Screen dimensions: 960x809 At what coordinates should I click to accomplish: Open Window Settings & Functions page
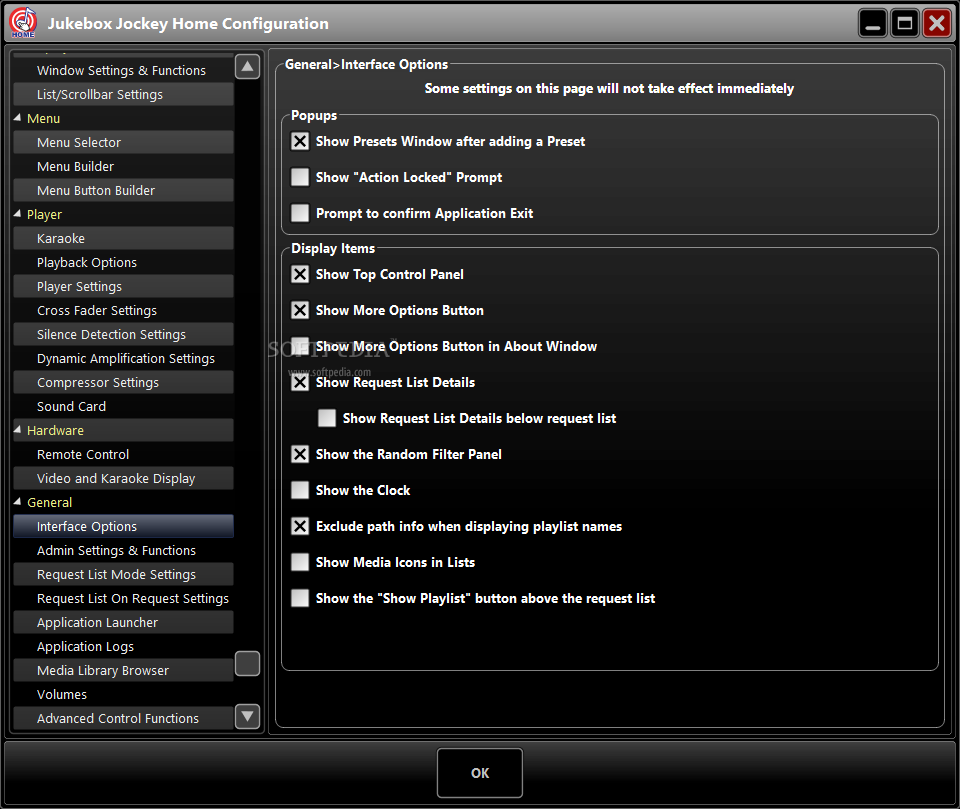click(123, 70)
